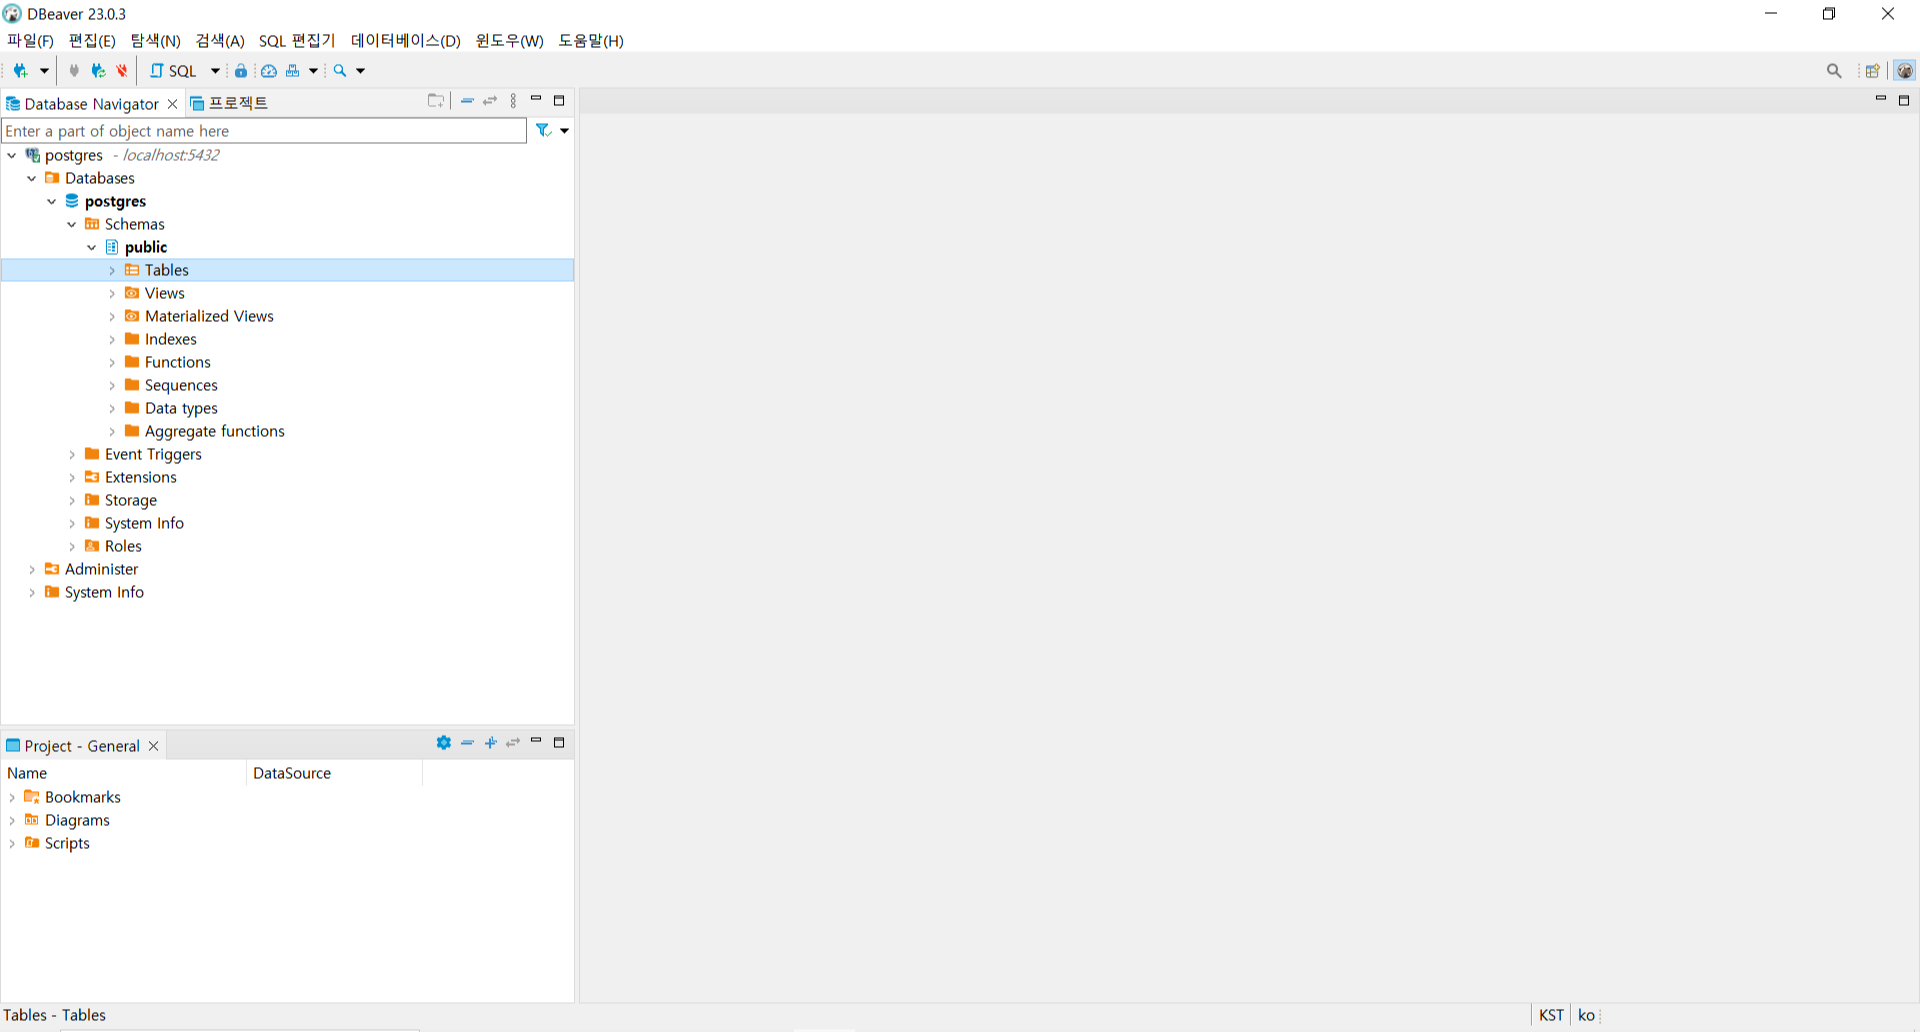Collapse the public schema node

coord(92,248)
